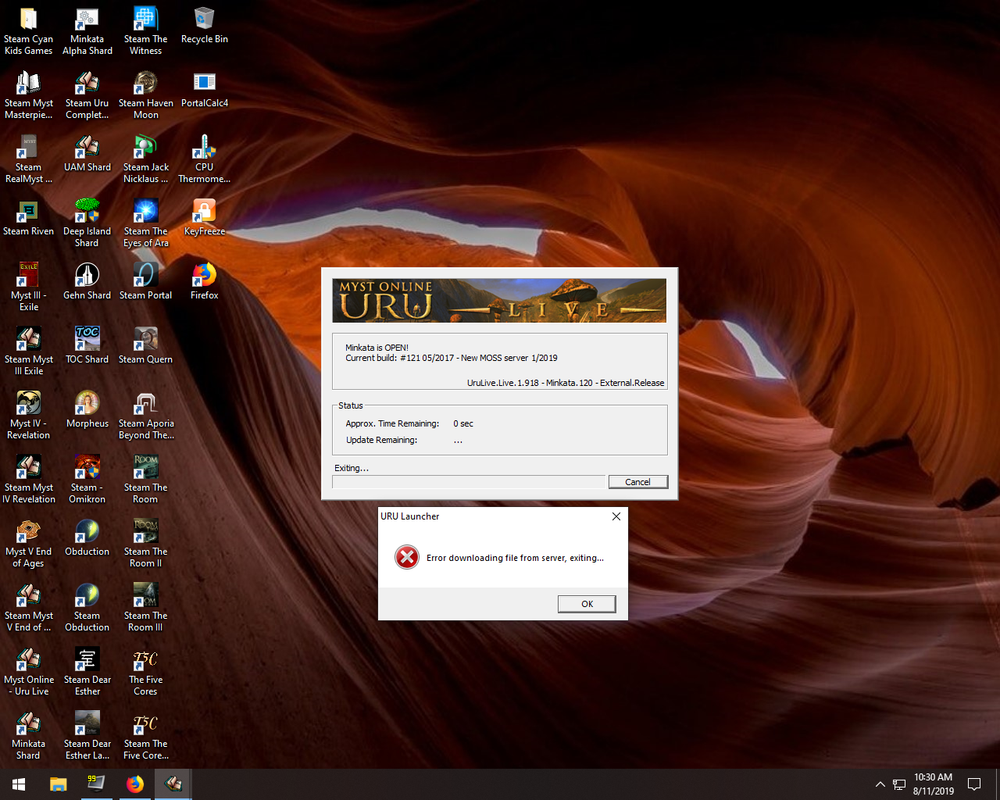The width and height of the screenshot is (1000, 800).
Task: Open File Explorer from the taskbar
Action: 58,784
